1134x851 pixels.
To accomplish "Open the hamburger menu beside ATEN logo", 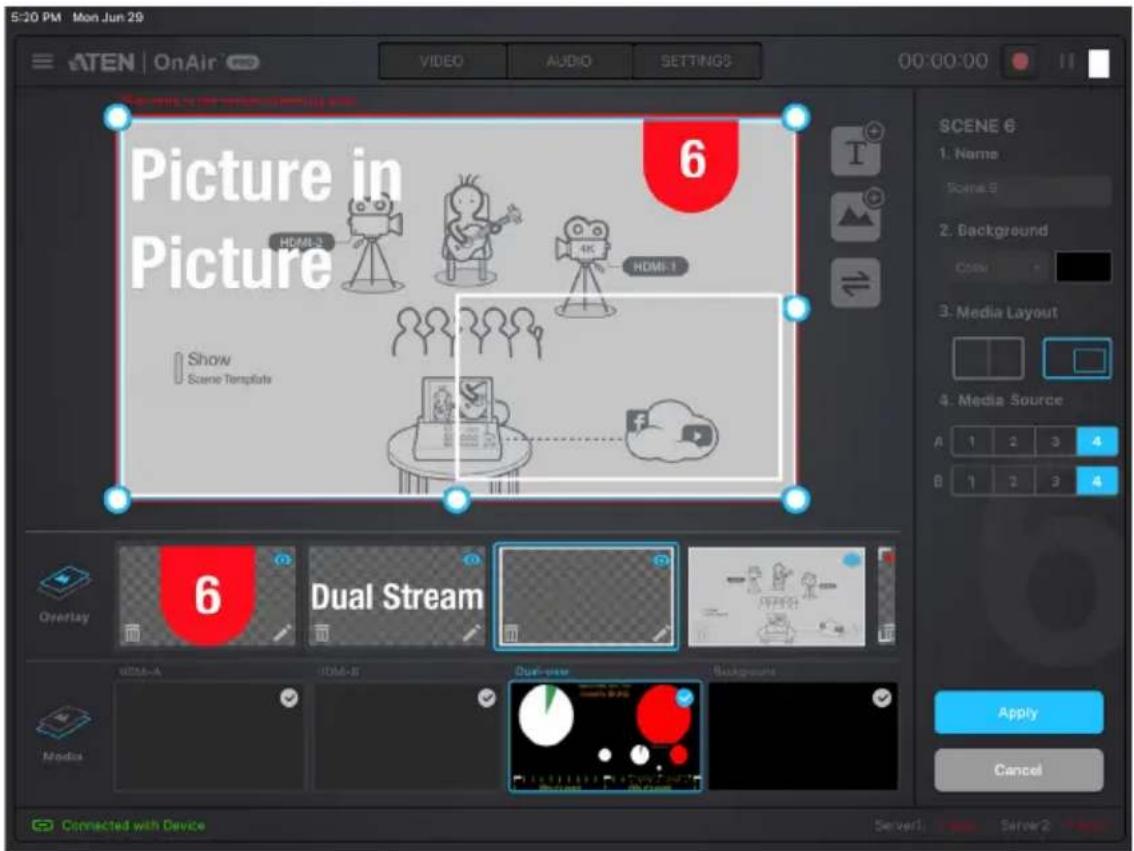I will coord(42,61).
